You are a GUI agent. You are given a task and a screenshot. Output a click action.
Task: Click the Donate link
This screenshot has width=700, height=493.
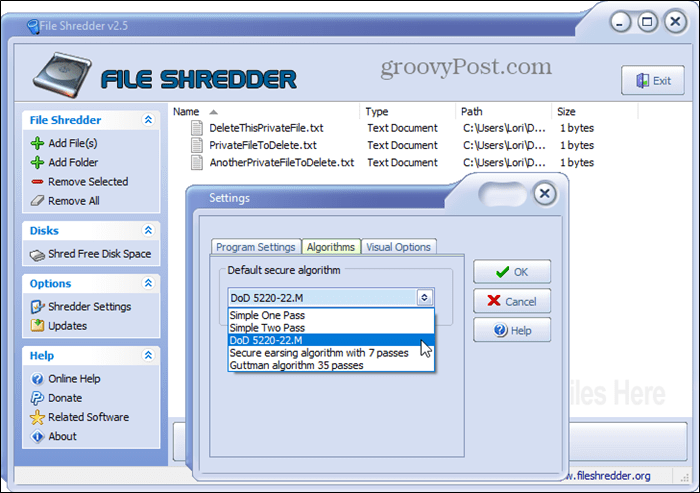65,398
